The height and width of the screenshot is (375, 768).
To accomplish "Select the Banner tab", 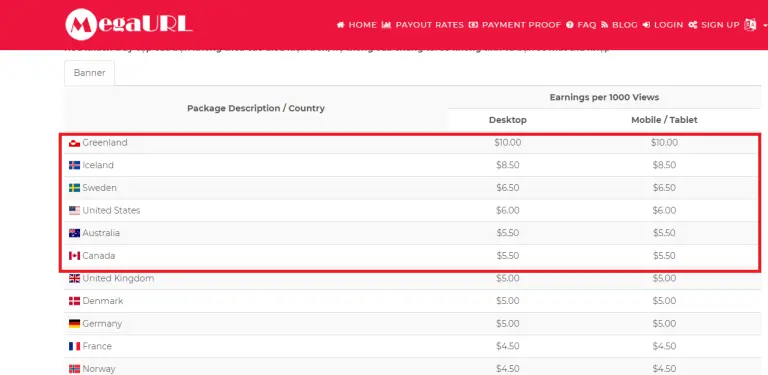I will point(90,73).
